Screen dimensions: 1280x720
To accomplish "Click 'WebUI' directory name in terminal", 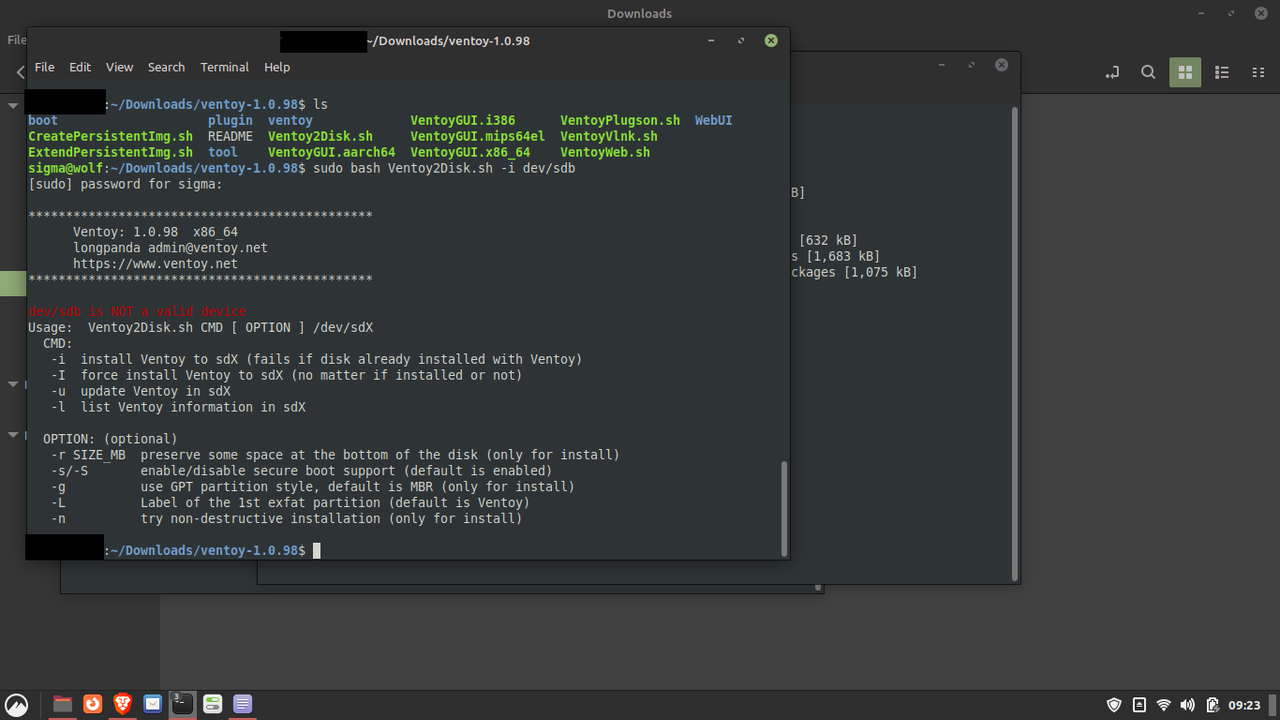I will coord(714,120).
